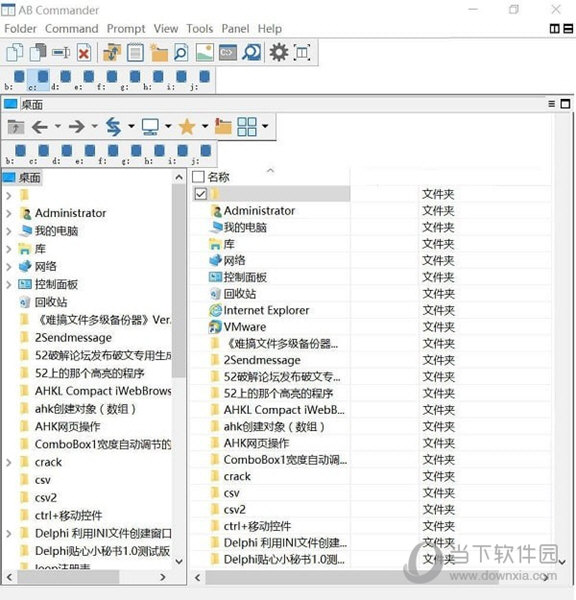The height and width of the screenshot is (600, 576).
Task: Click the Full screen brackets icon
Action: click(302, 52)
